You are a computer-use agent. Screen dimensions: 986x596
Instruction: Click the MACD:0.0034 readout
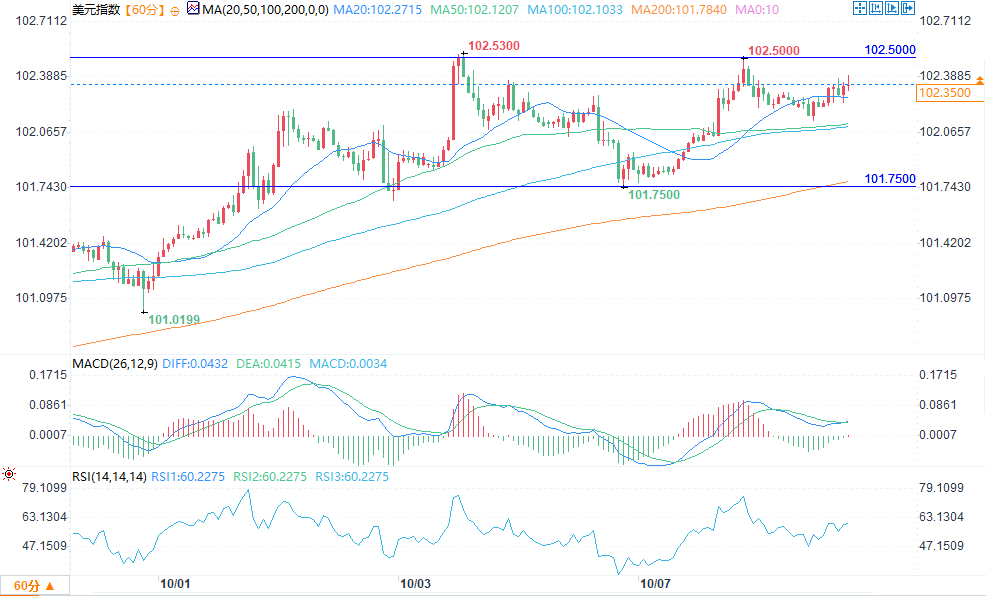coord(348,364)
